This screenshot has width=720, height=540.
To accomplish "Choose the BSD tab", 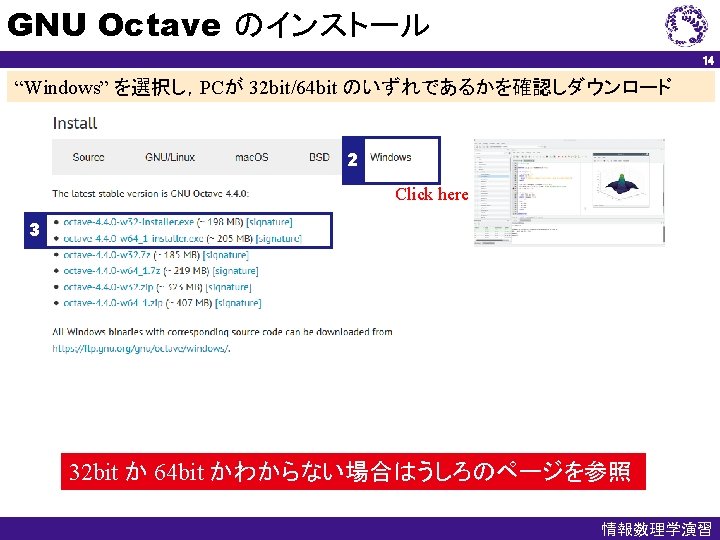I will tap(319, 157).
